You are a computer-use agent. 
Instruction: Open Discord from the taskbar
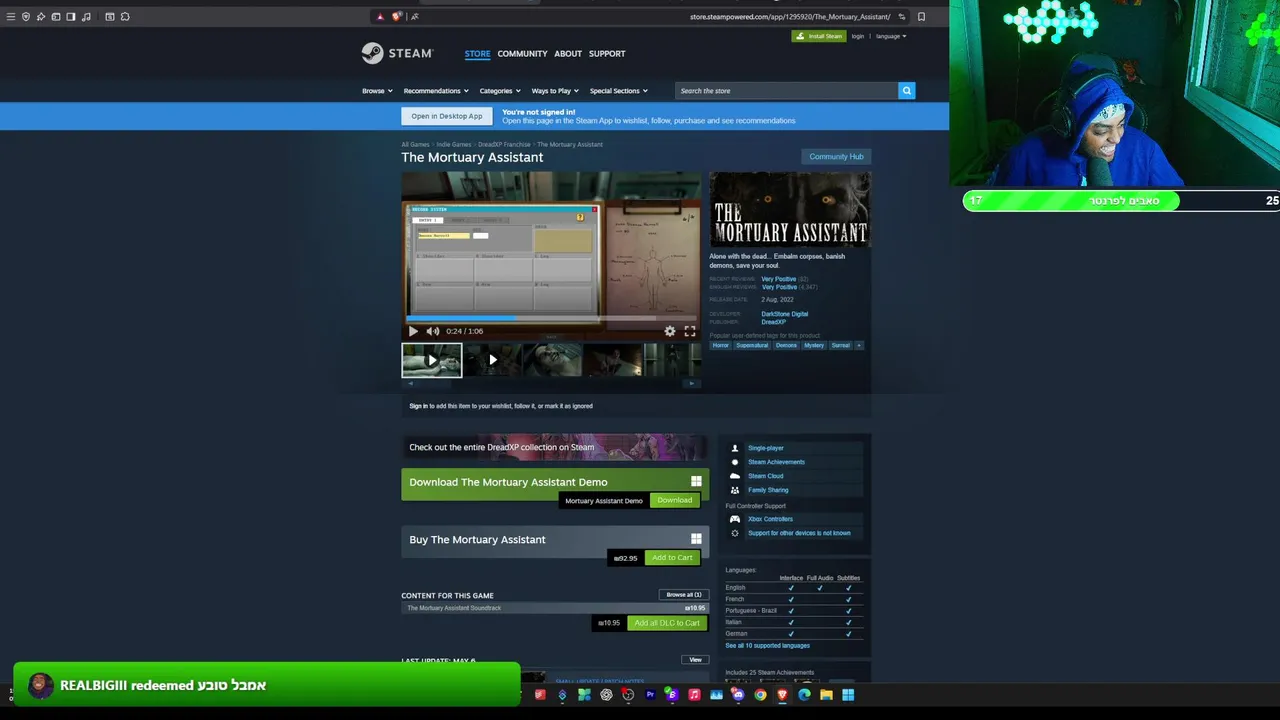click(738, 695)
